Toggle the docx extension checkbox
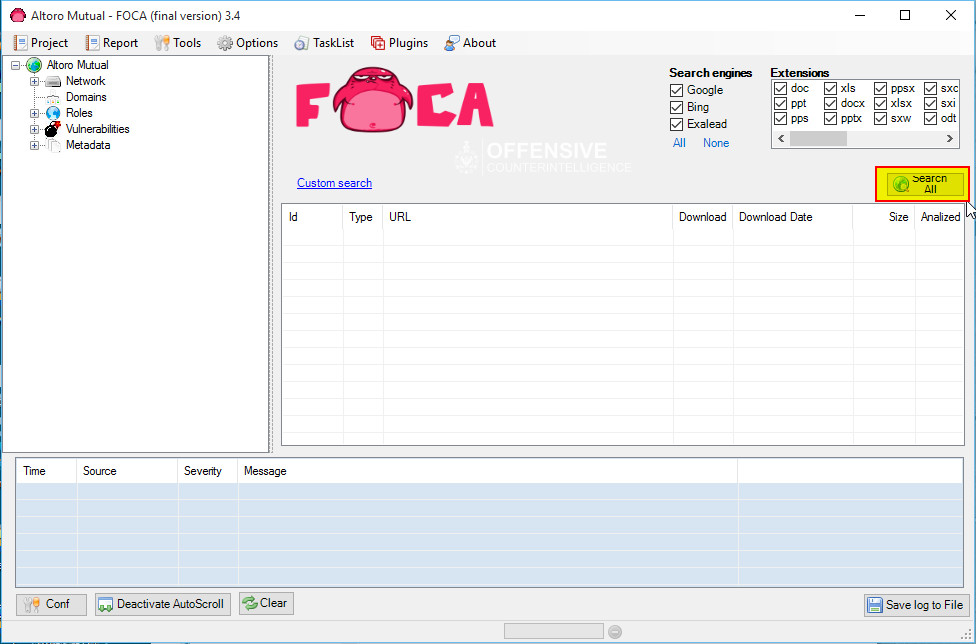The image size is (976, 644). click(830, 103)
